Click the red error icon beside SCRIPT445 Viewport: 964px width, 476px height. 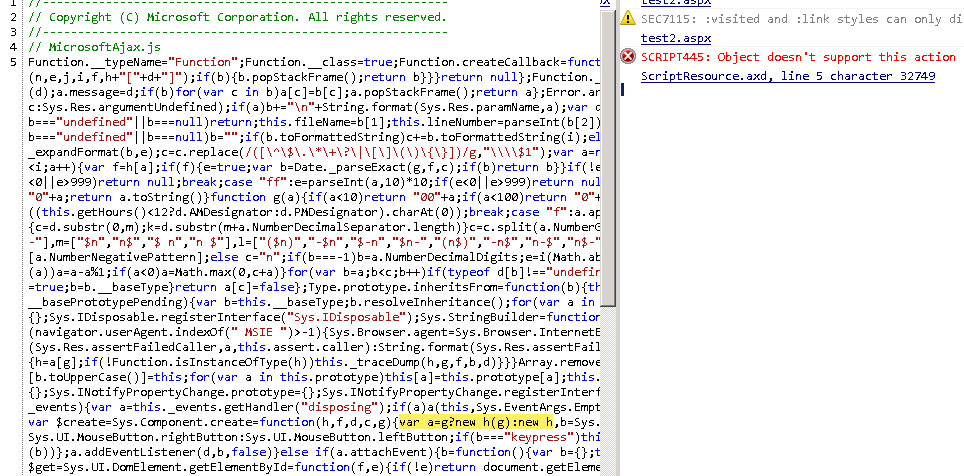point(628,57)
